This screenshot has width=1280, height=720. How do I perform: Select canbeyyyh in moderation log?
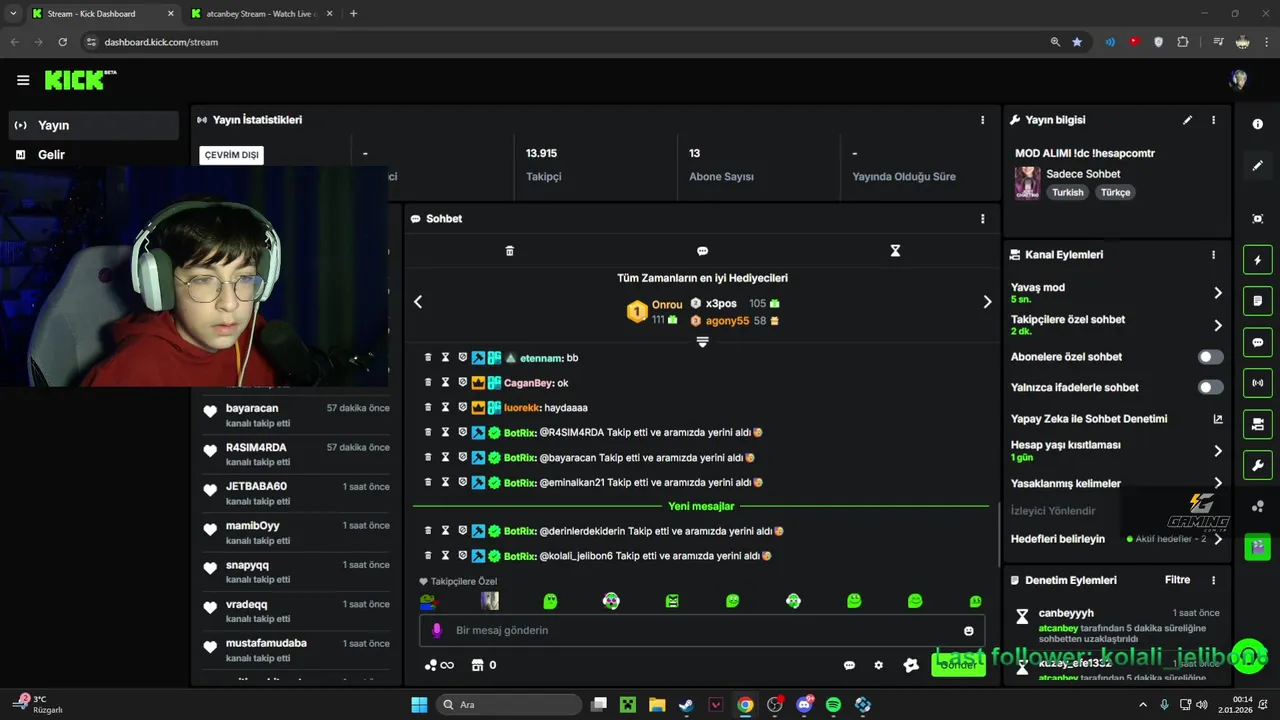tap(1066, 613)
